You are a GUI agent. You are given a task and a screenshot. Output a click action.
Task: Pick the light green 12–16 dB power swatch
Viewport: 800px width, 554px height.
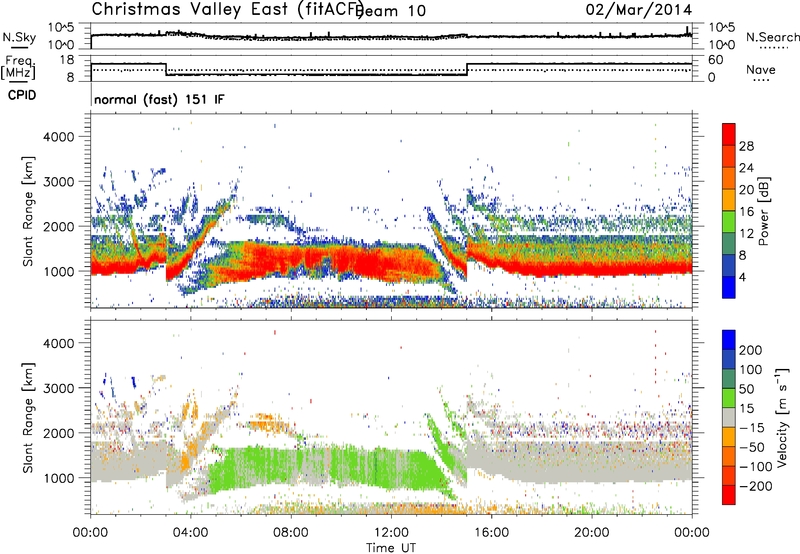729,222
